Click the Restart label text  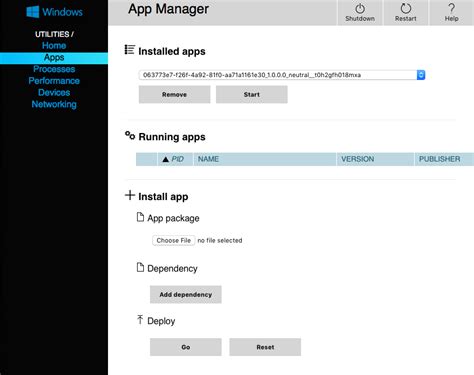click(406, 19)
